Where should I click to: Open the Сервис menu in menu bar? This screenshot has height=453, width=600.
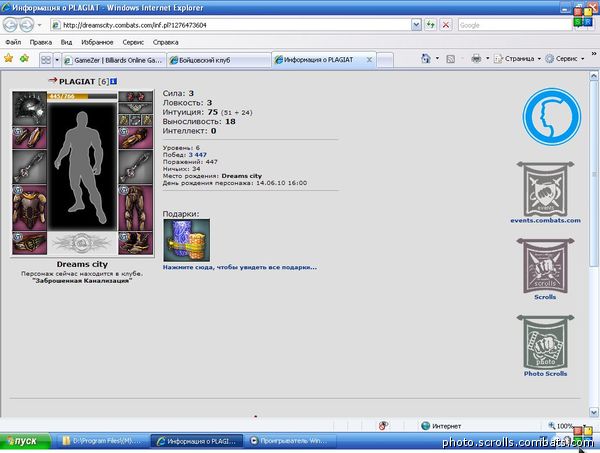(133, 42)
